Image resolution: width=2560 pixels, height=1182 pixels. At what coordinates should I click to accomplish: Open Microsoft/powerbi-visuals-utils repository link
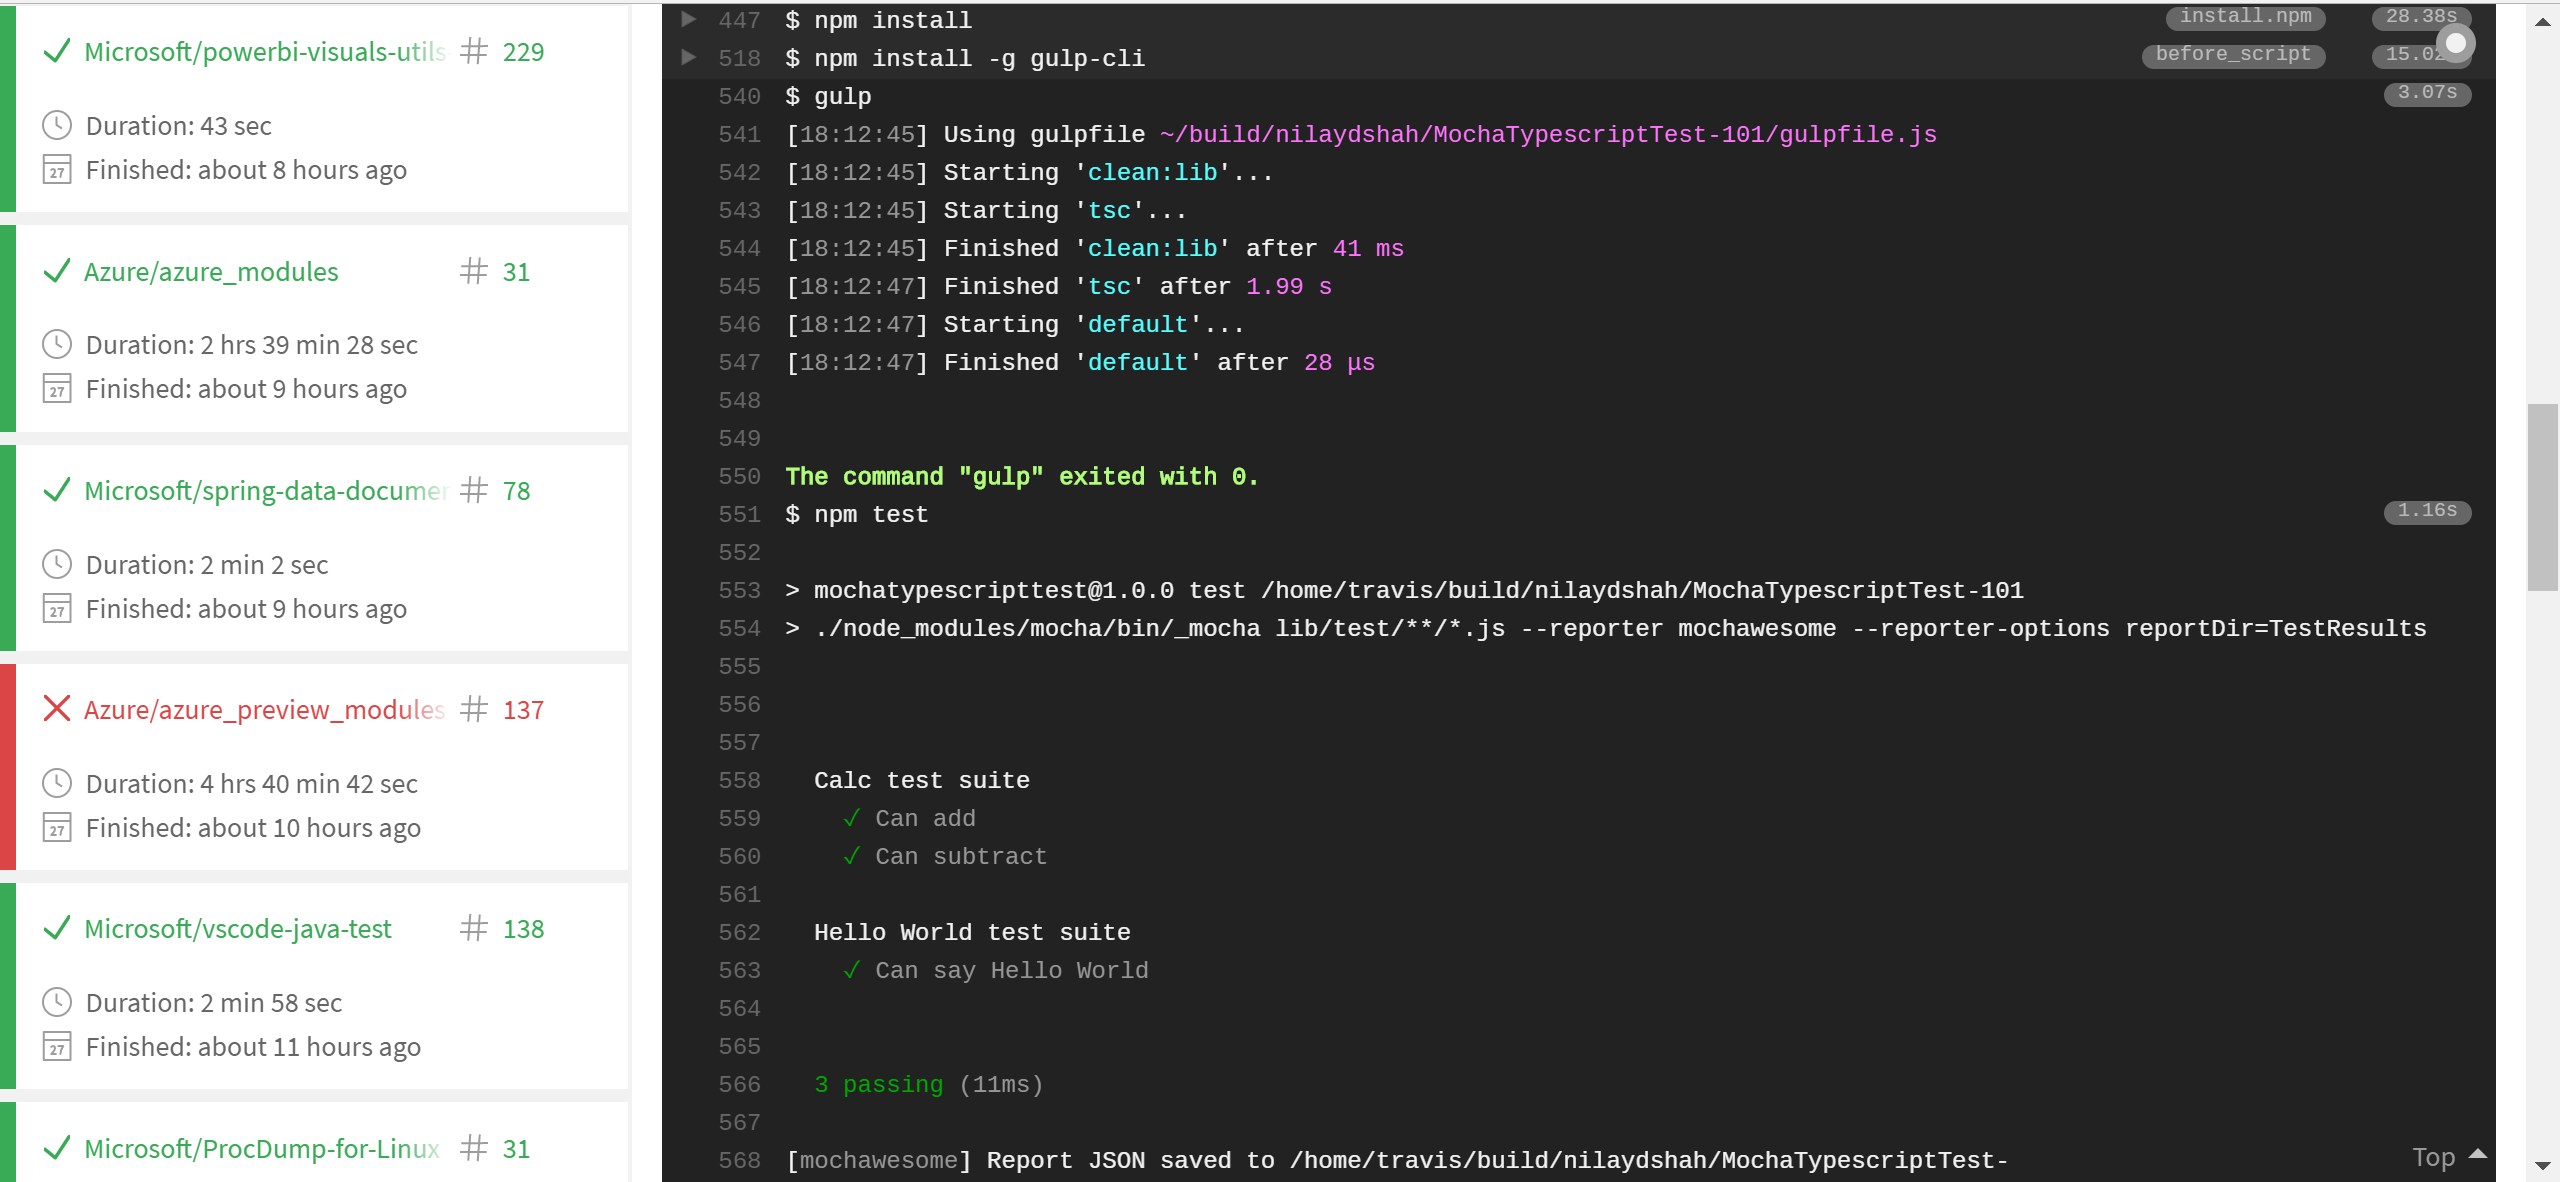click(x=265, y=52)
